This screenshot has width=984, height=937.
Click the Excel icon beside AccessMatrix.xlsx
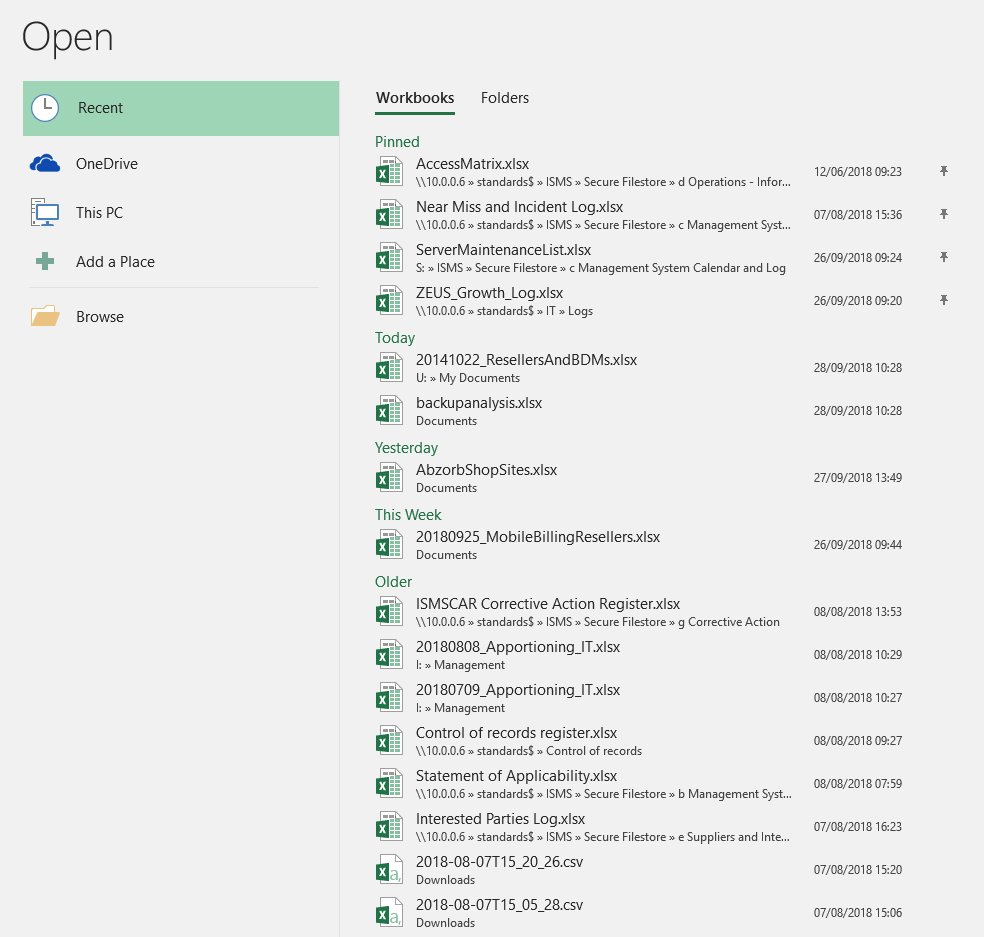(388, 172)
